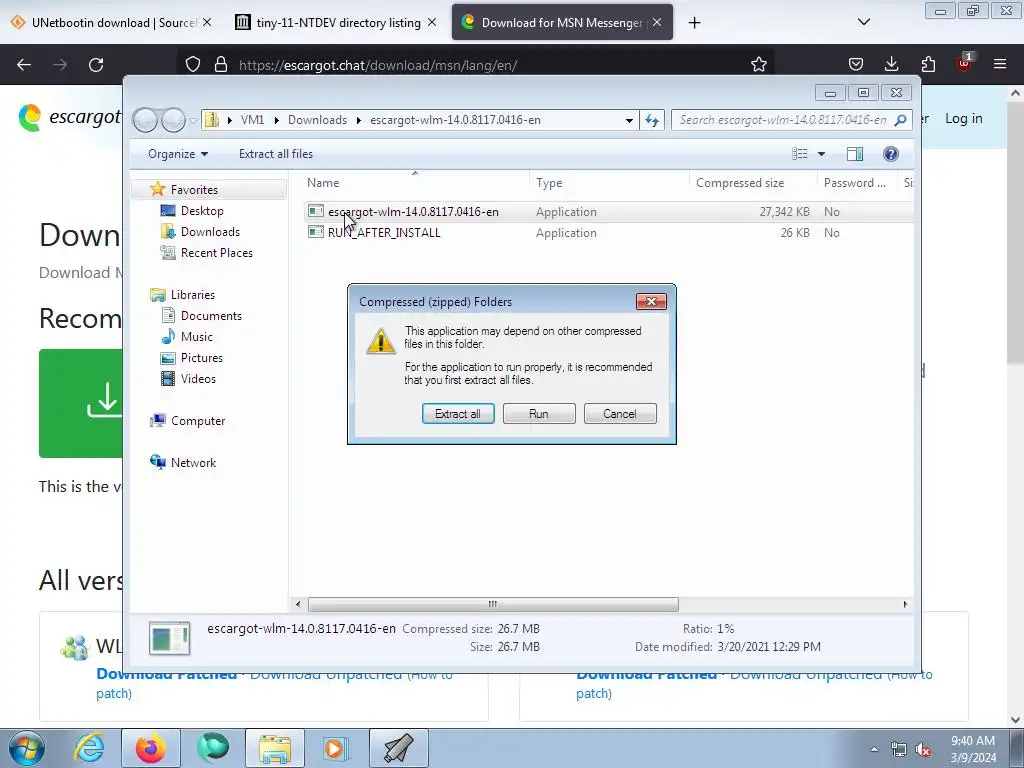Select Libraries in navigation pane

[193, 295]
